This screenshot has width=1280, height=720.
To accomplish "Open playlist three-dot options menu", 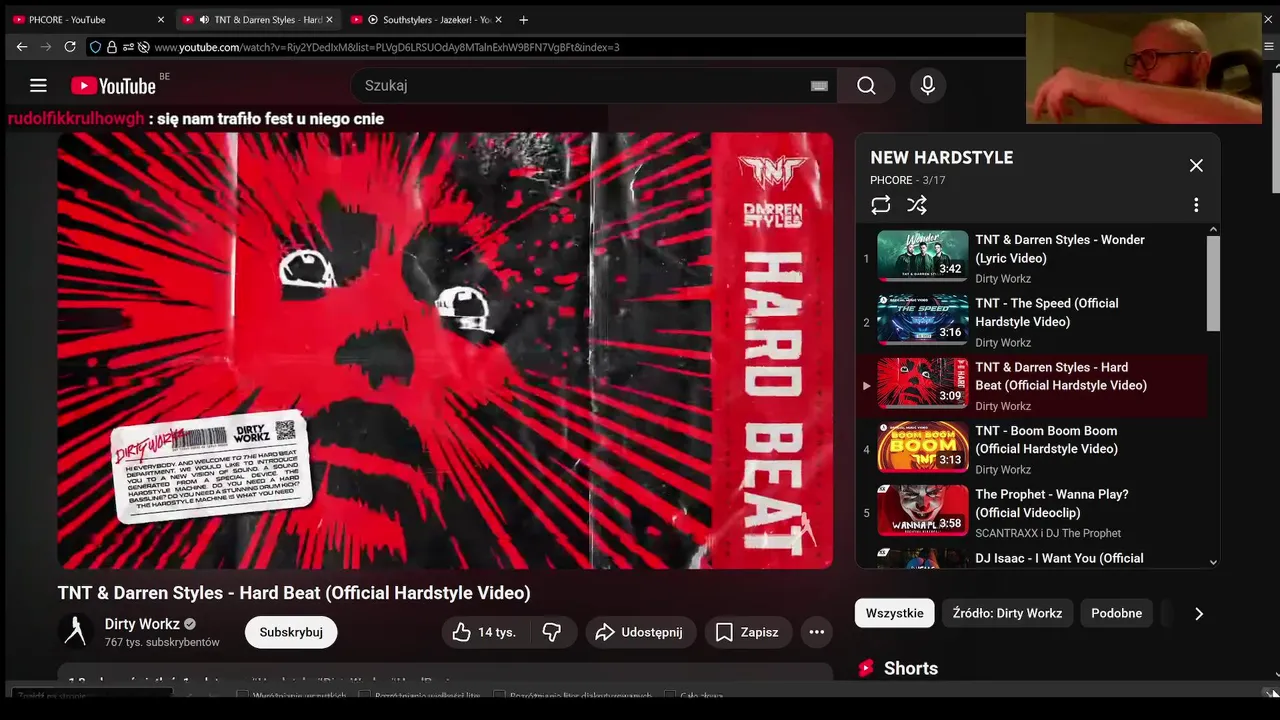I will (x=1196, y=205).
